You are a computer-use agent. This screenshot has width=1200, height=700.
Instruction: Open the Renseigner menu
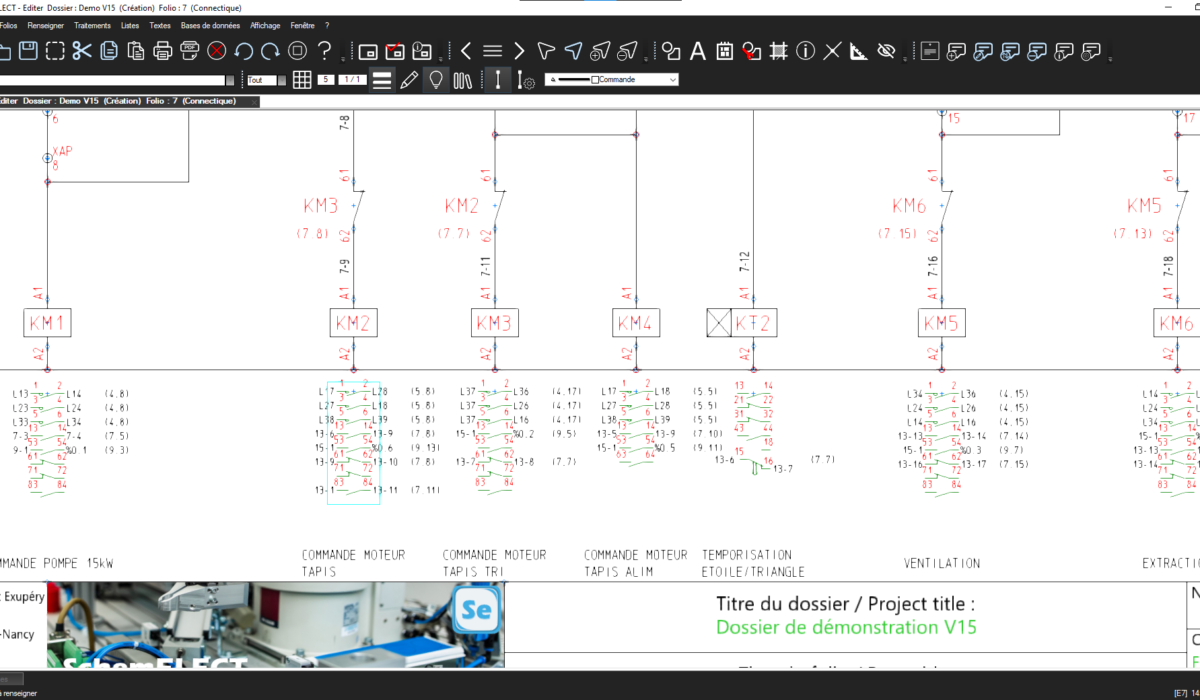pos(46,25)
